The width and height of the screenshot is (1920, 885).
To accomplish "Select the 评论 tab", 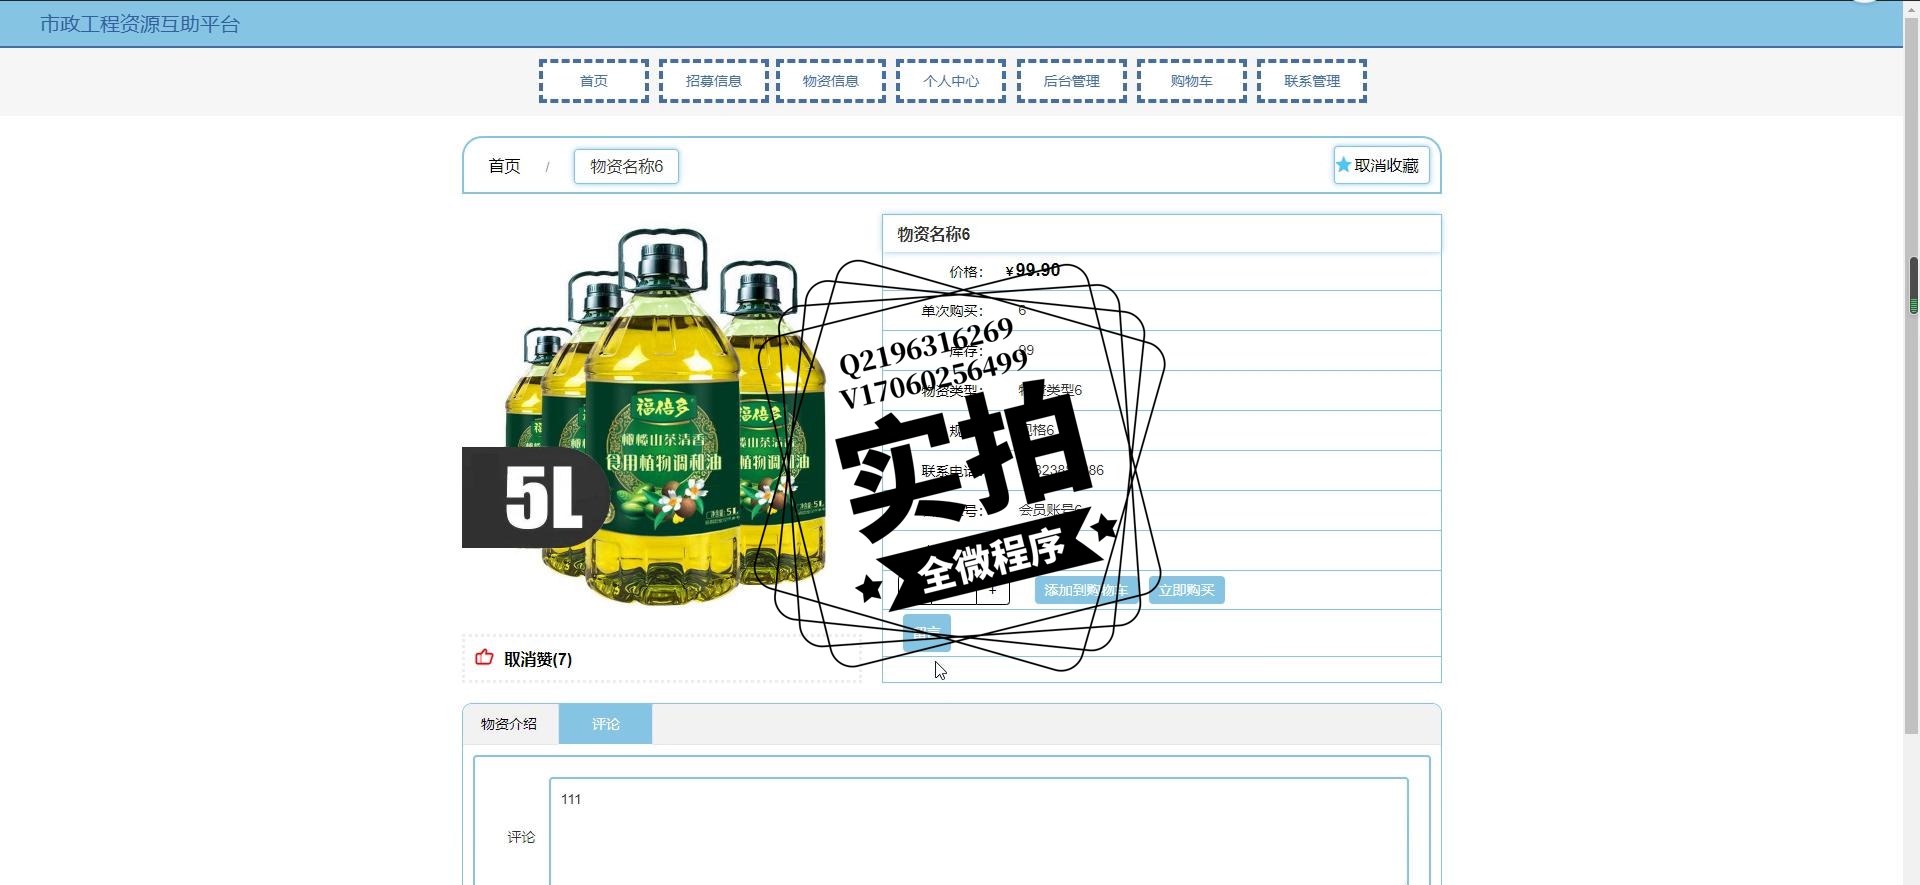I will pyautogui.click(x=605, y=724).
